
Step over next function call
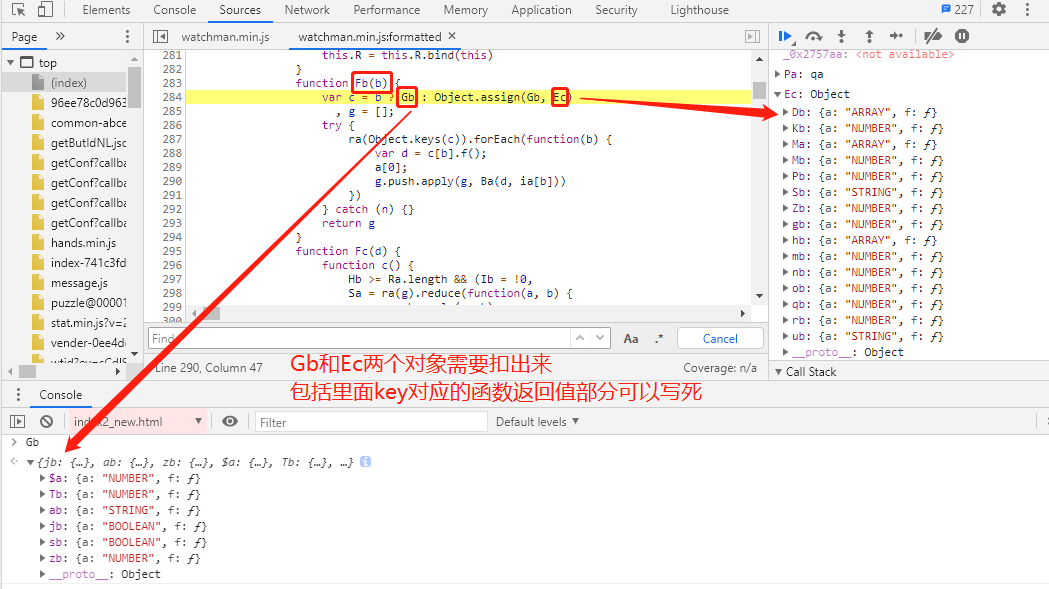tap(814, 36)
